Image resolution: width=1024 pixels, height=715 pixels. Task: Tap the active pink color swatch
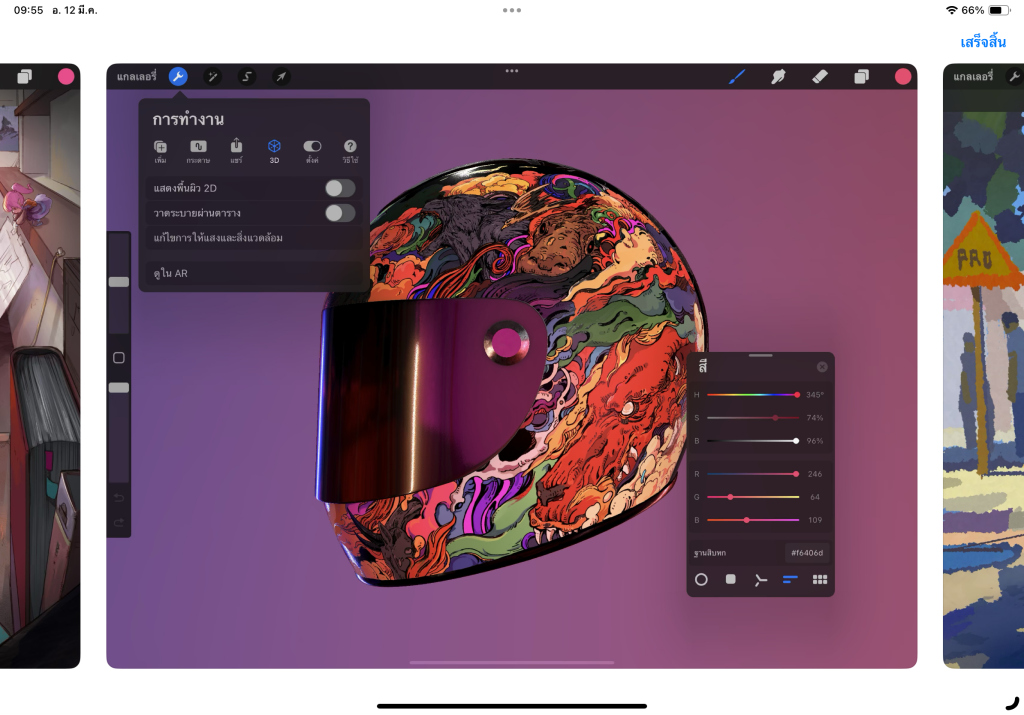903,77
